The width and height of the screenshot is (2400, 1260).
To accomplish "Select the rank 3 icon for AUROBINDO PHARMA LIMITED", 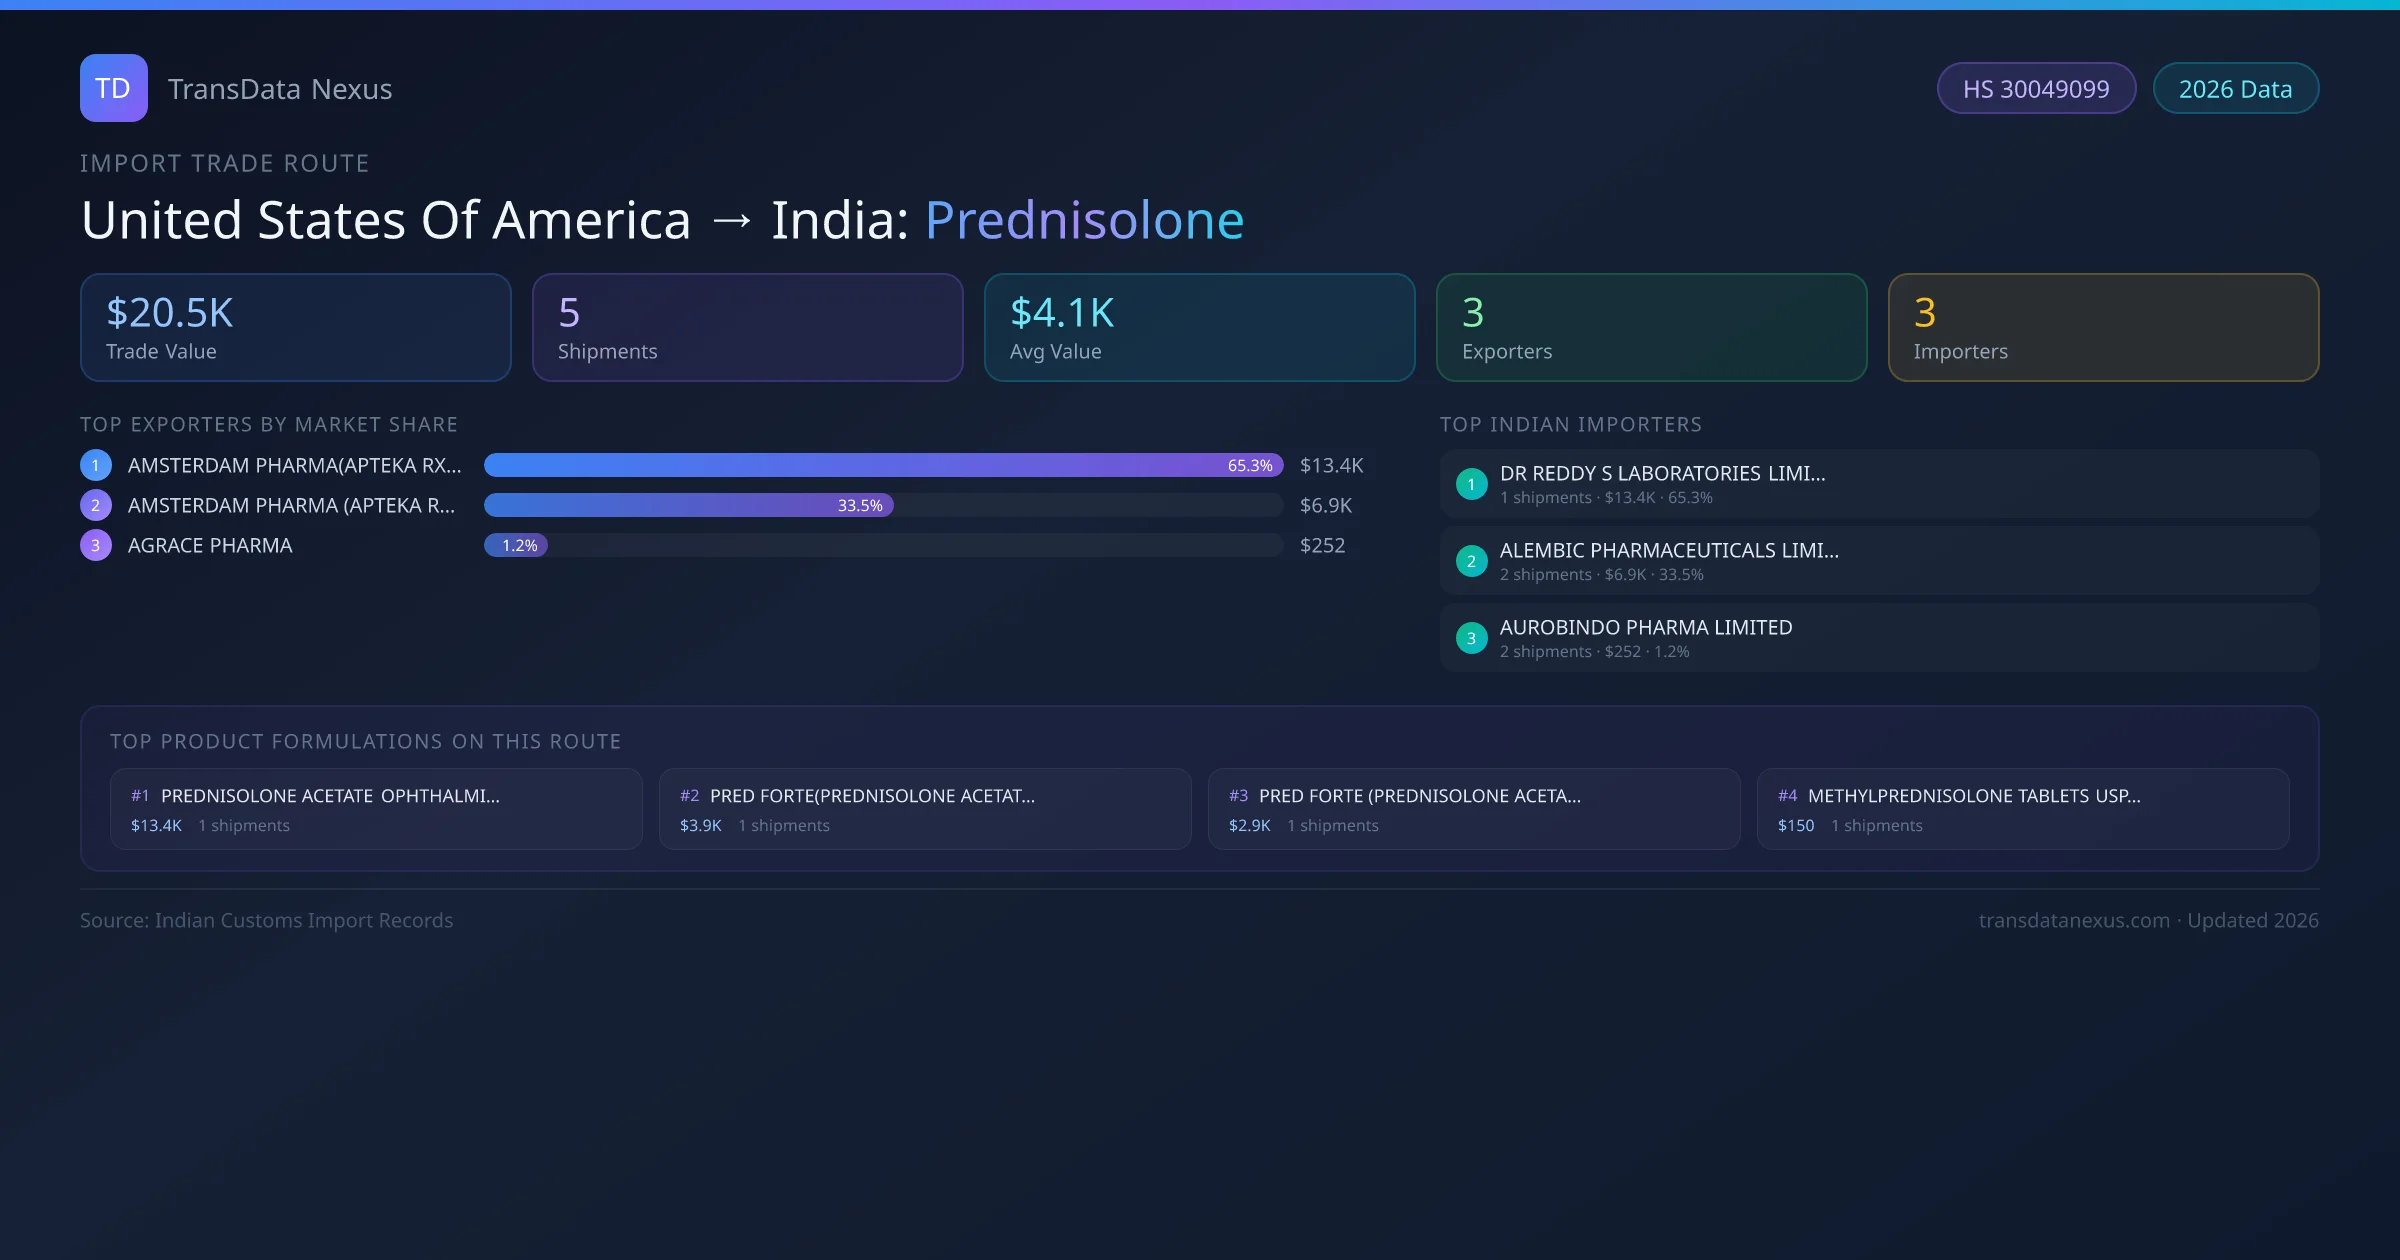I will click(1471, 637).
